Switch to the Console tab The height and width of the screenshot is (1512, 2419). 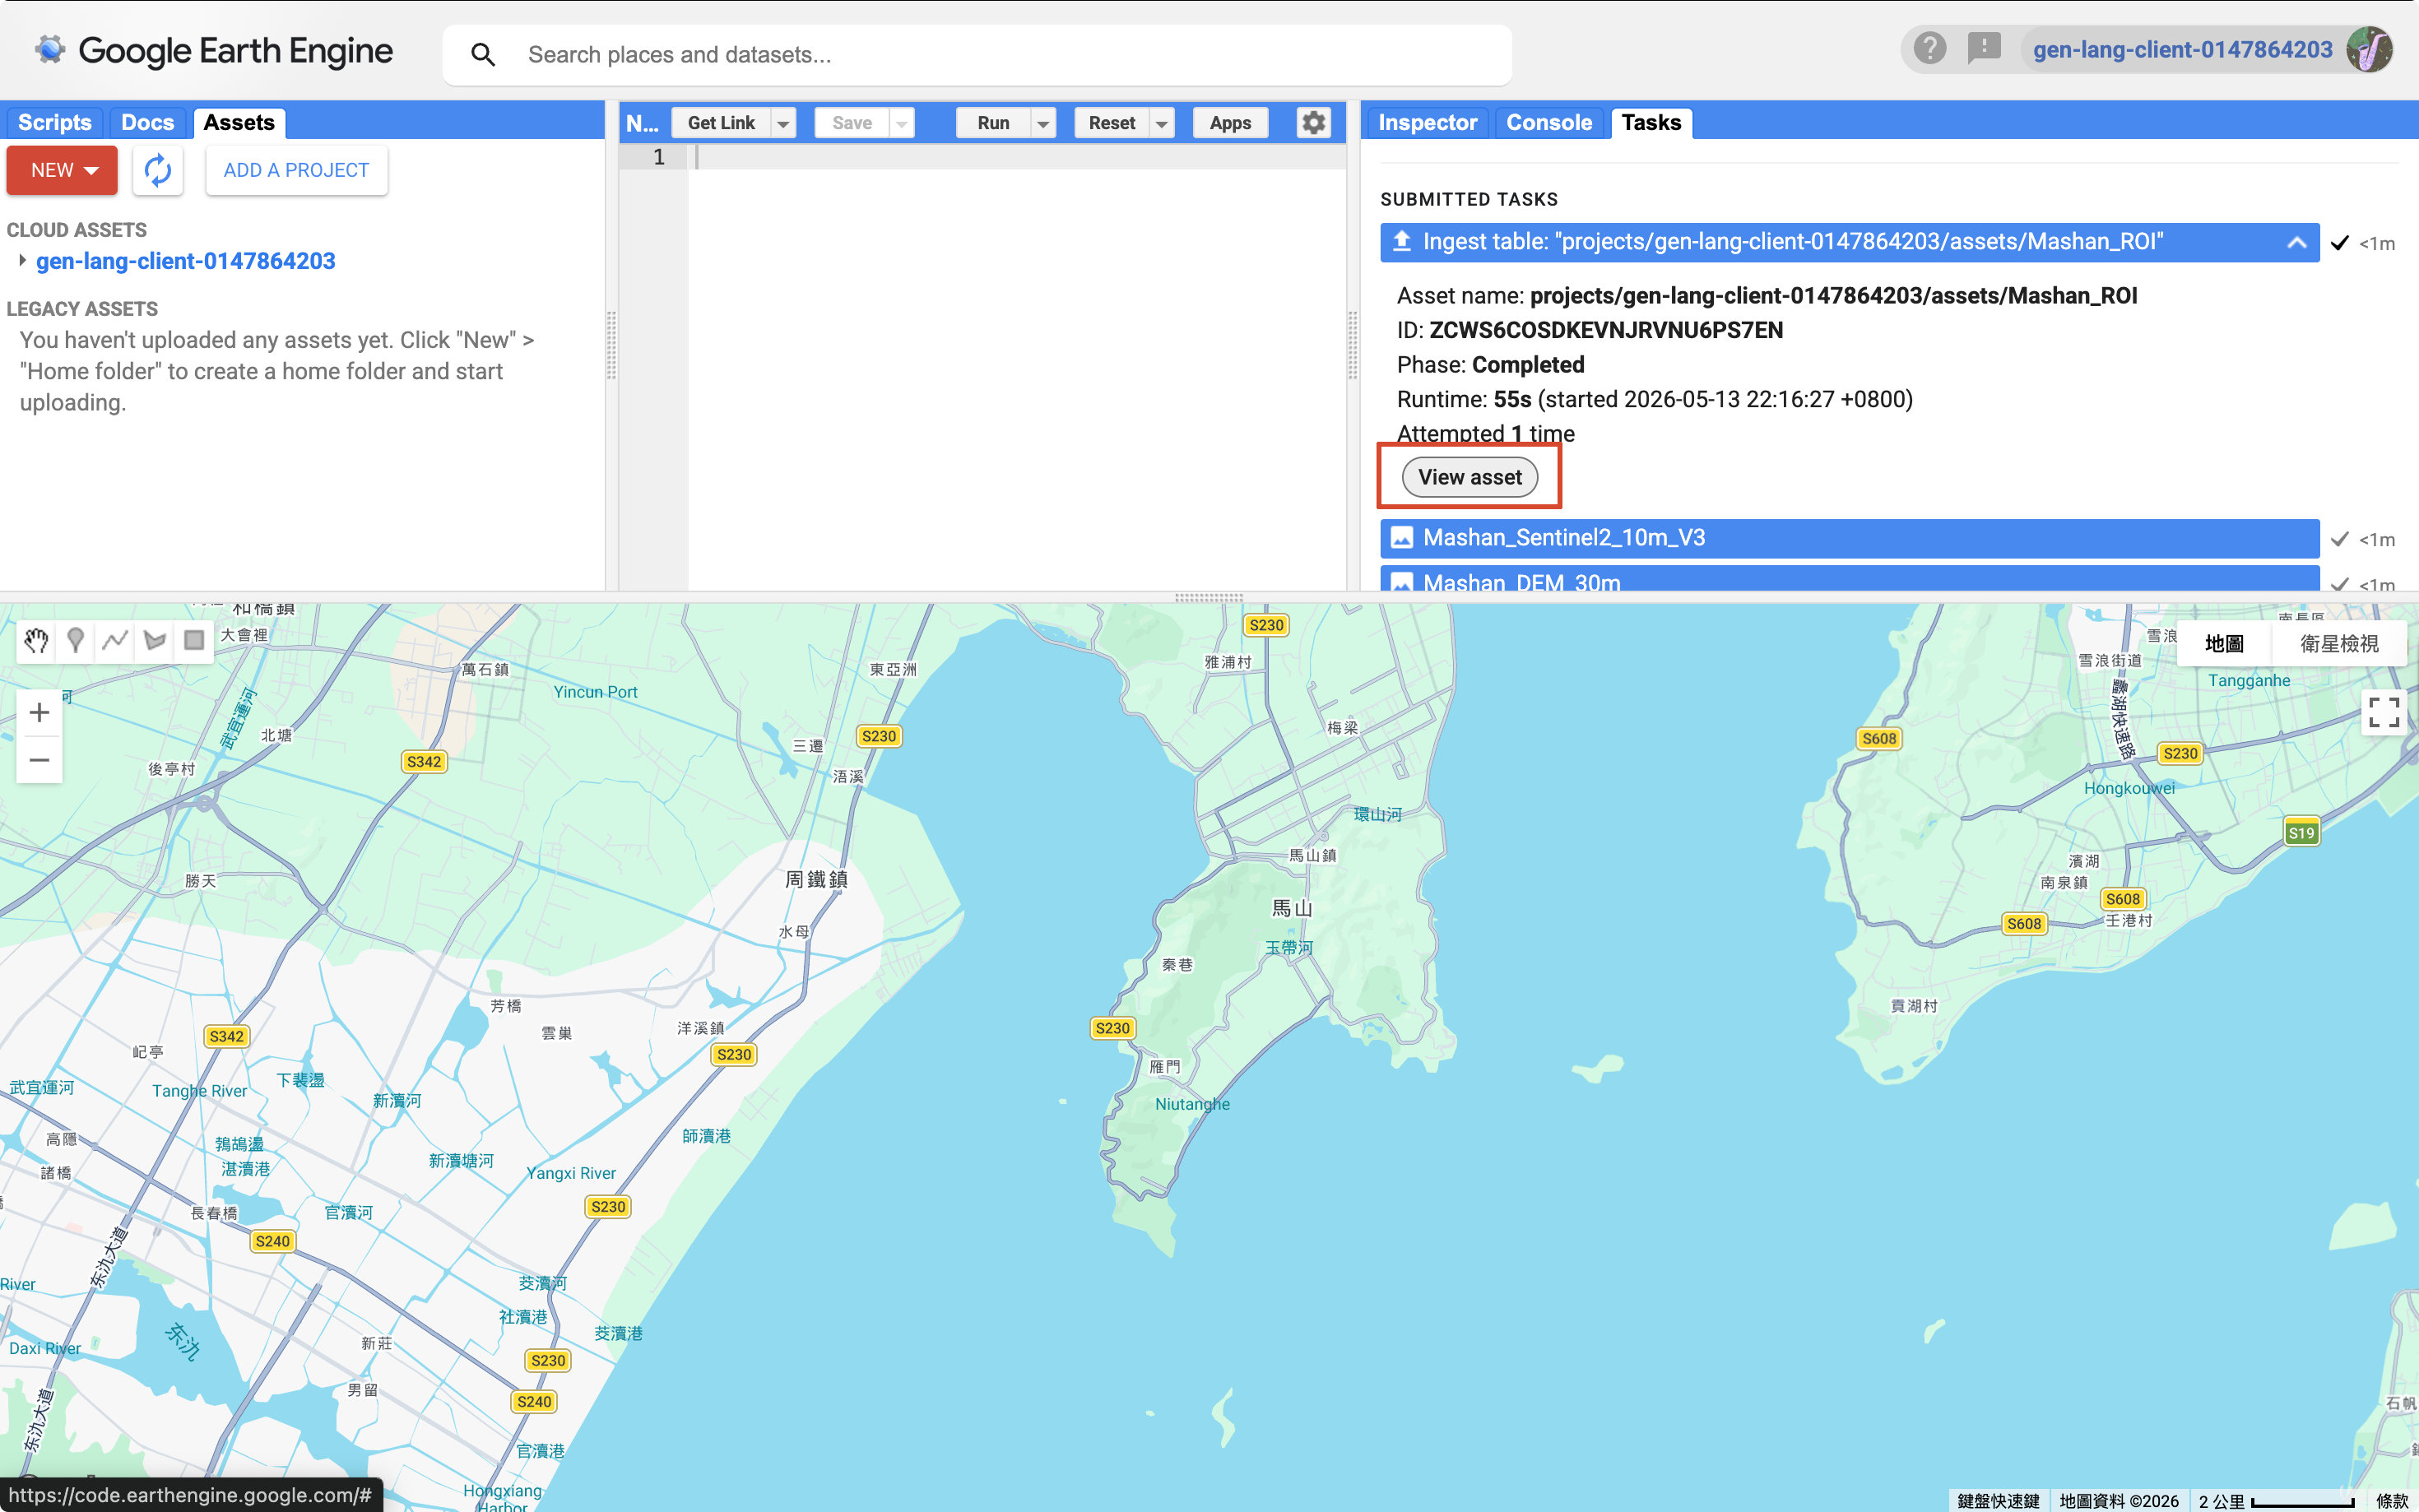point(1548,122)
